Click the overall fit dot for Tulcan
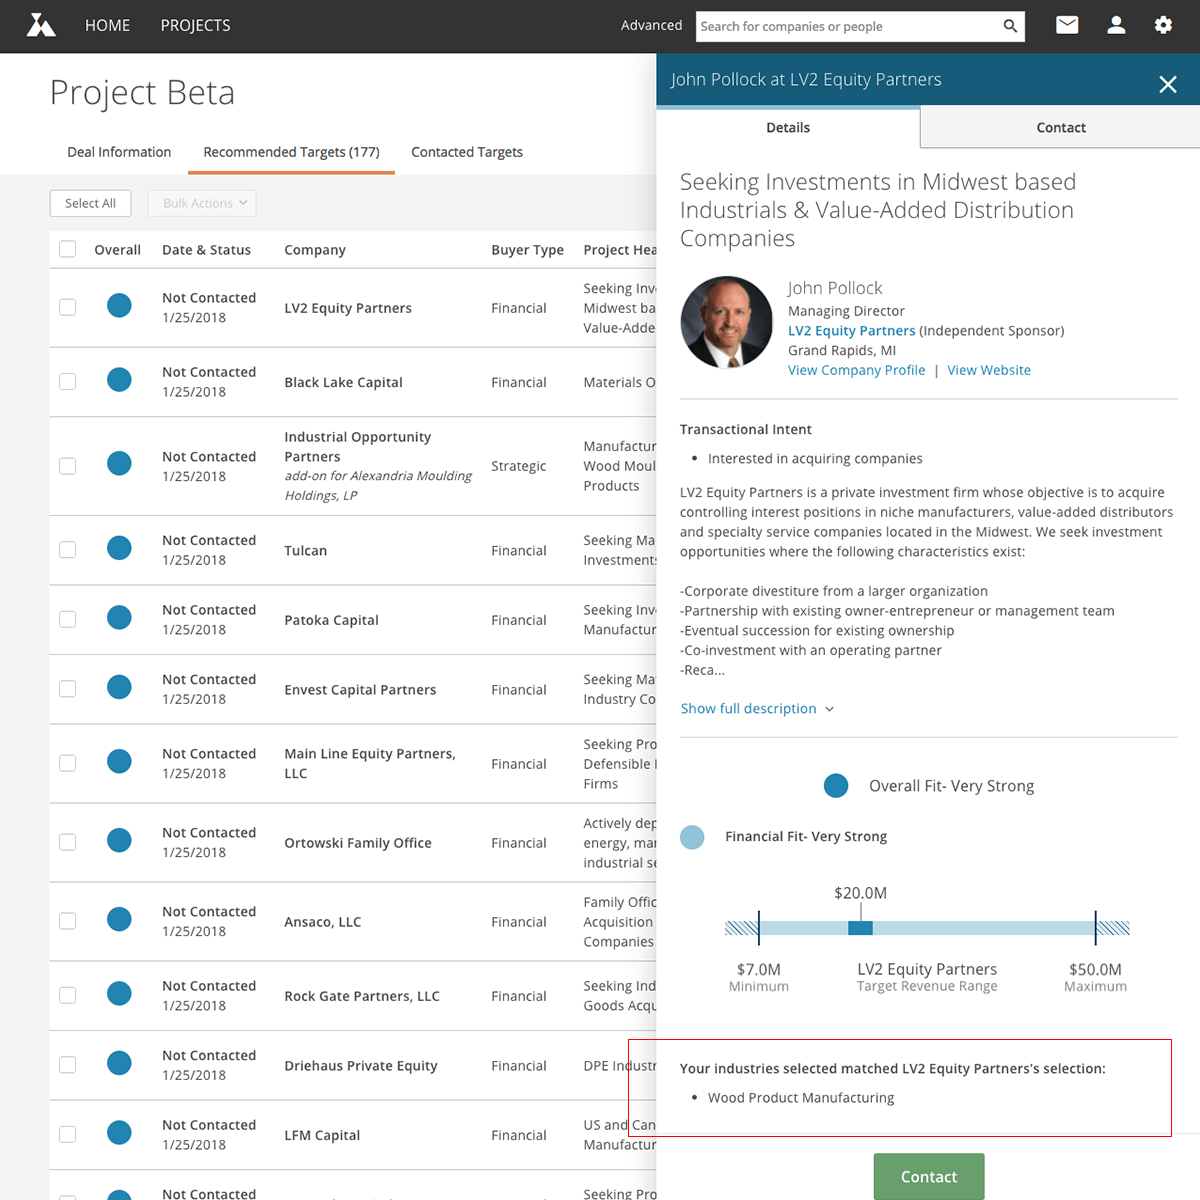 pos(119,548)
